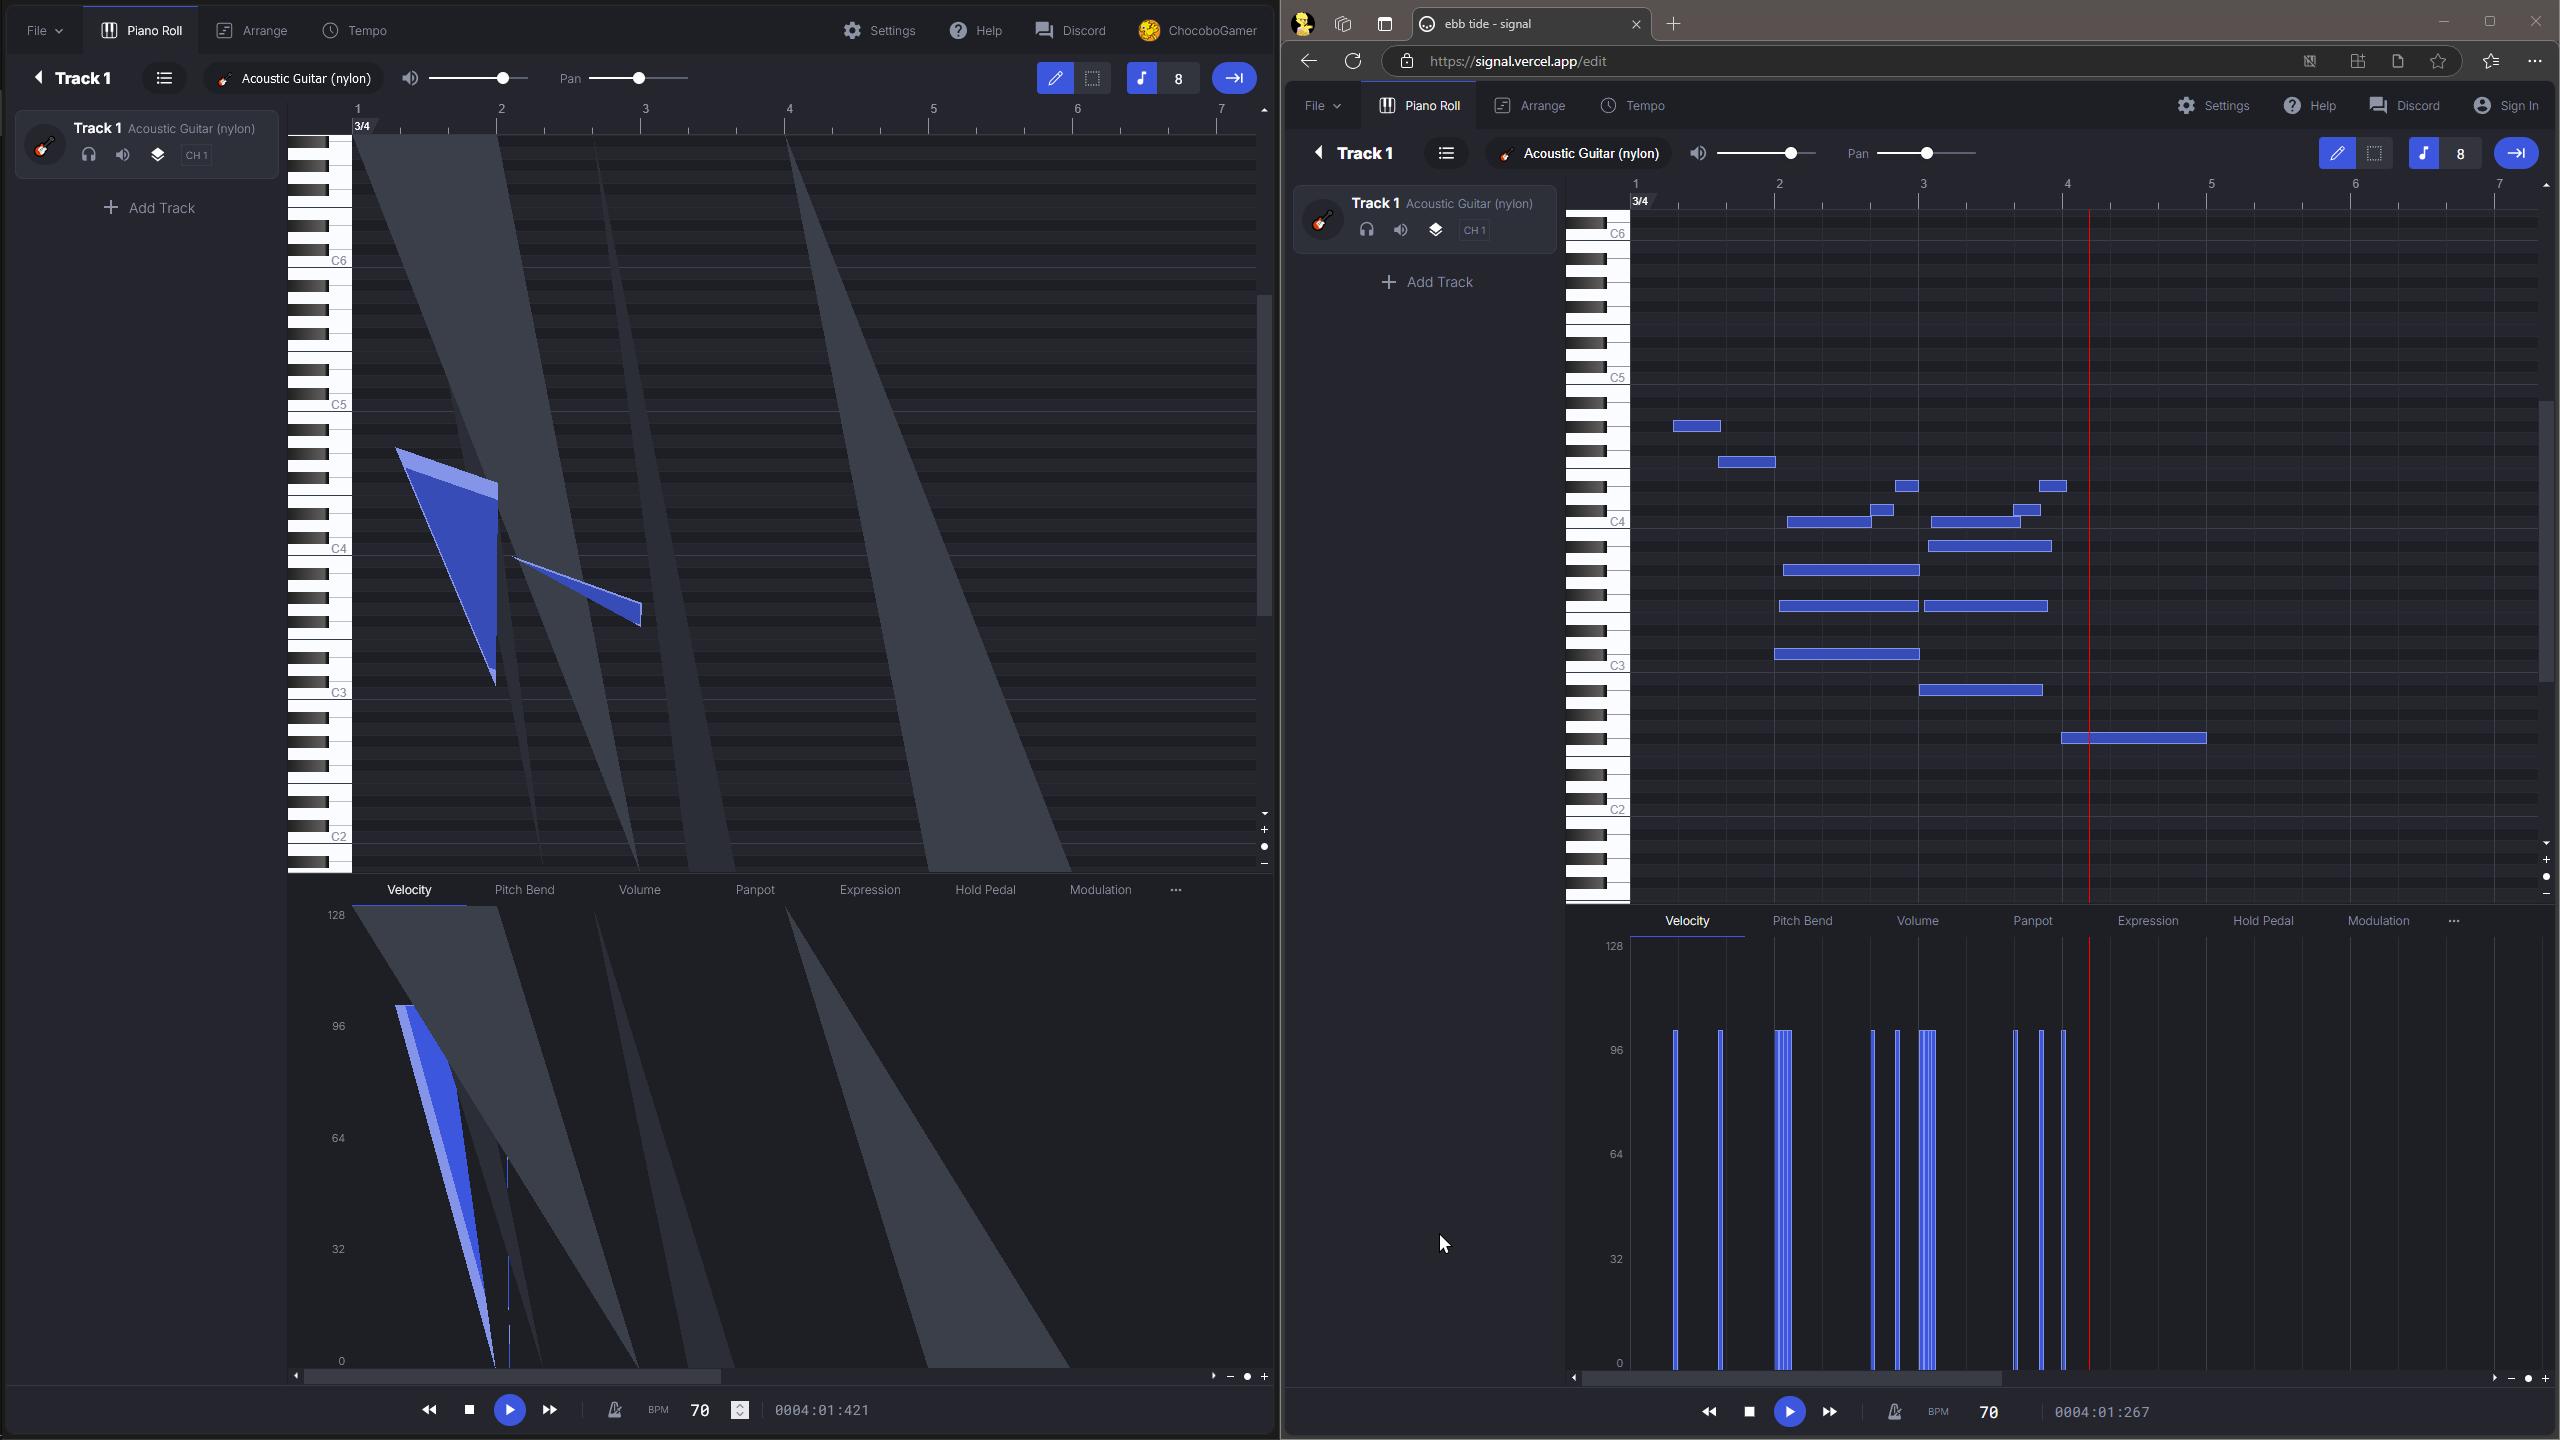Image resolution: width=2560 pixels, height=1440 pixels.
Task: Solo Track 1 with headphones icon, browser window
Action: (1367, 230)
